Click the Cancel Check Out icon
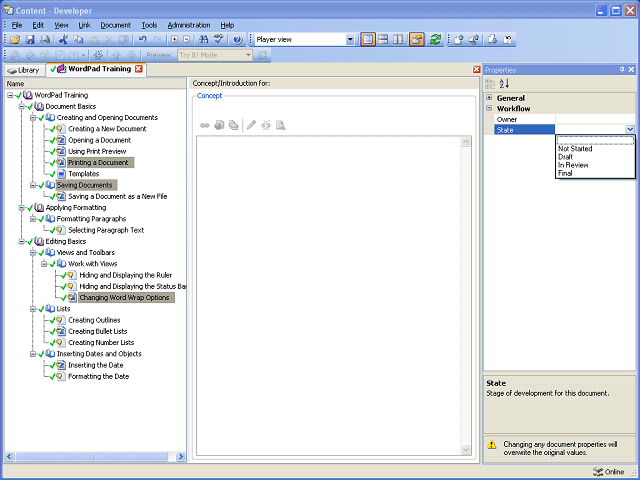This screenshot has height=480, width=640. coord(508,40)
